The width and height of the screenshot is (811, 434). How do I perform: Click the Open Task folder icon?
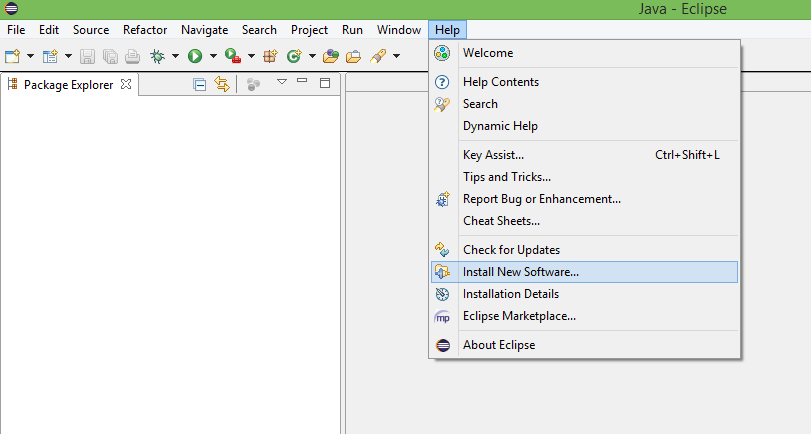click(x=353, y=56)
